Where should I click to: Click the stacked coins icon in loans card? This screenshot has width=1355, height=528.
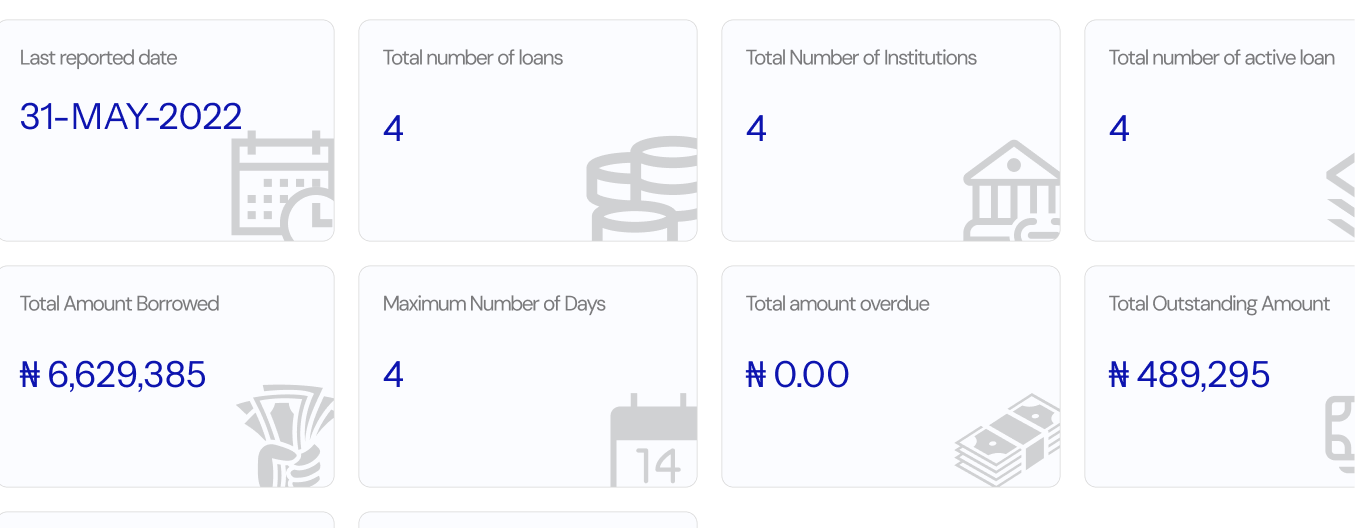(642, 188)
